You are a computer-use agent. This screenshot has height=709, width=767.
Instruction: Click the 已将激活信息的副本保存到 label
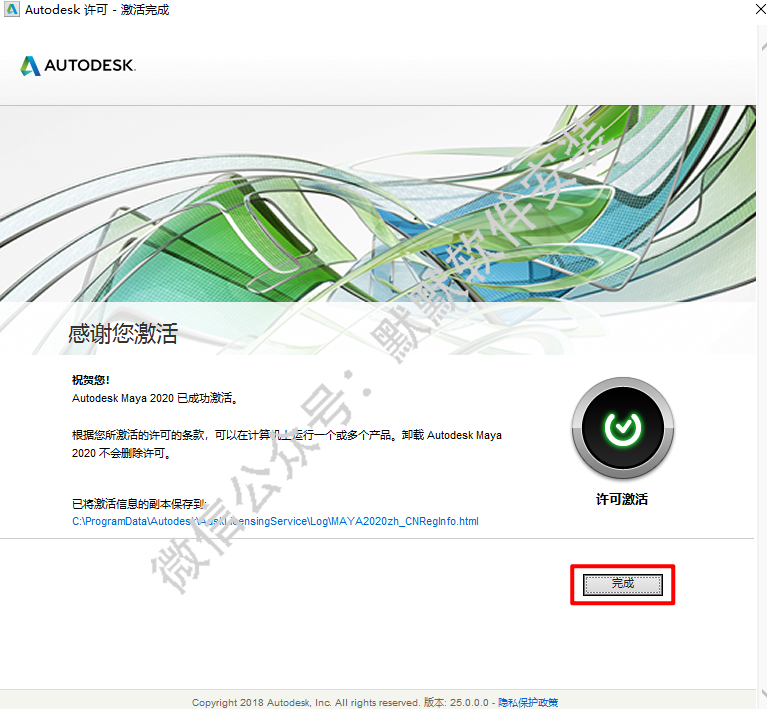click(138, 504)
